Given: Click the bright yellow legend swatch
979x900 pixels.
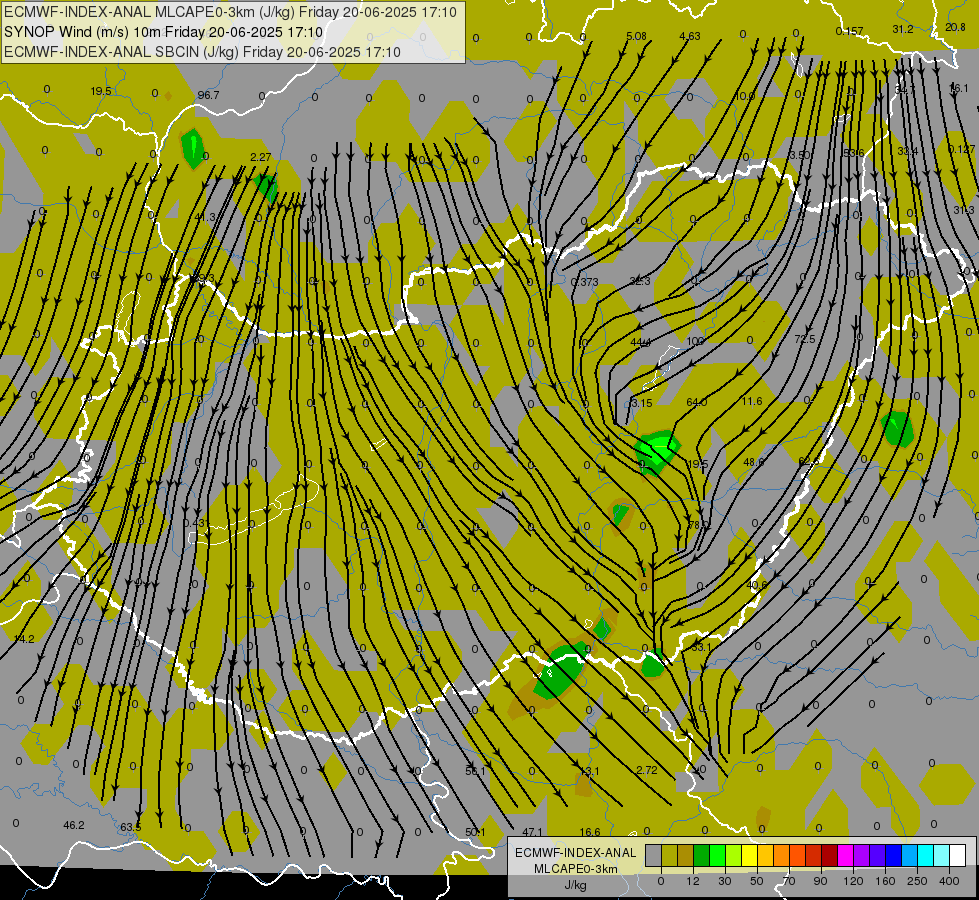Looking at the screenshot, I should [749, 855].
